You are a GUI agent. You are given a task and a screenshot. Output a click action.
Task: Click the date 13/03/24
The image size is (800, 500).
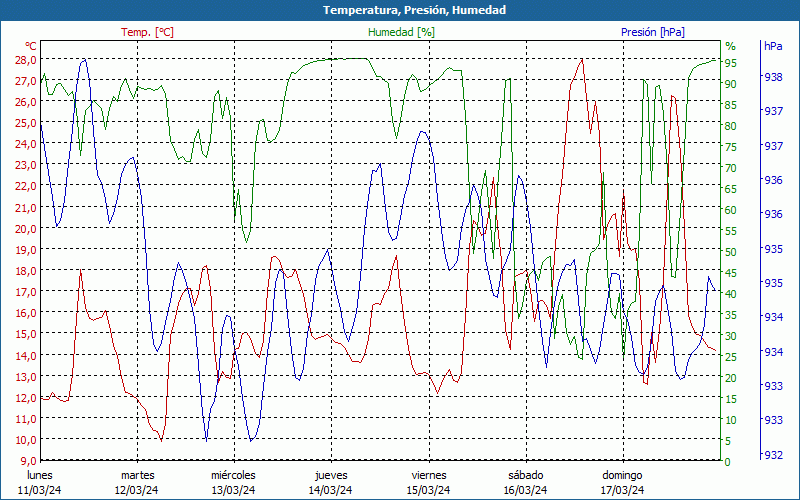(x=234, y=490)
